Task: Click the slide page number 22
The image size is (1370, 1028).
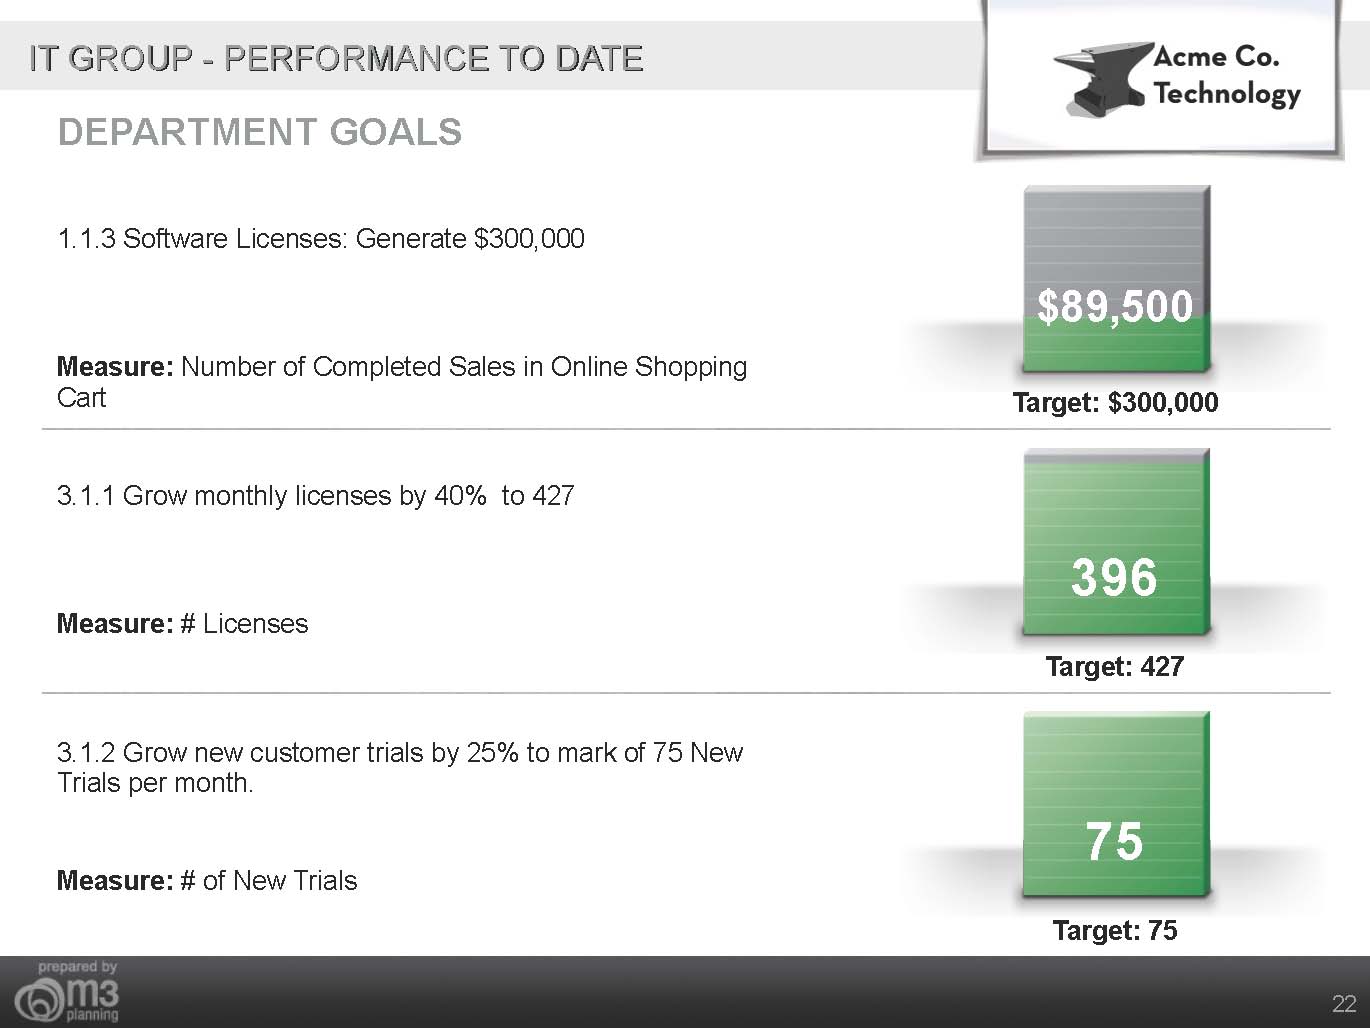Action: point(1343,1004)
